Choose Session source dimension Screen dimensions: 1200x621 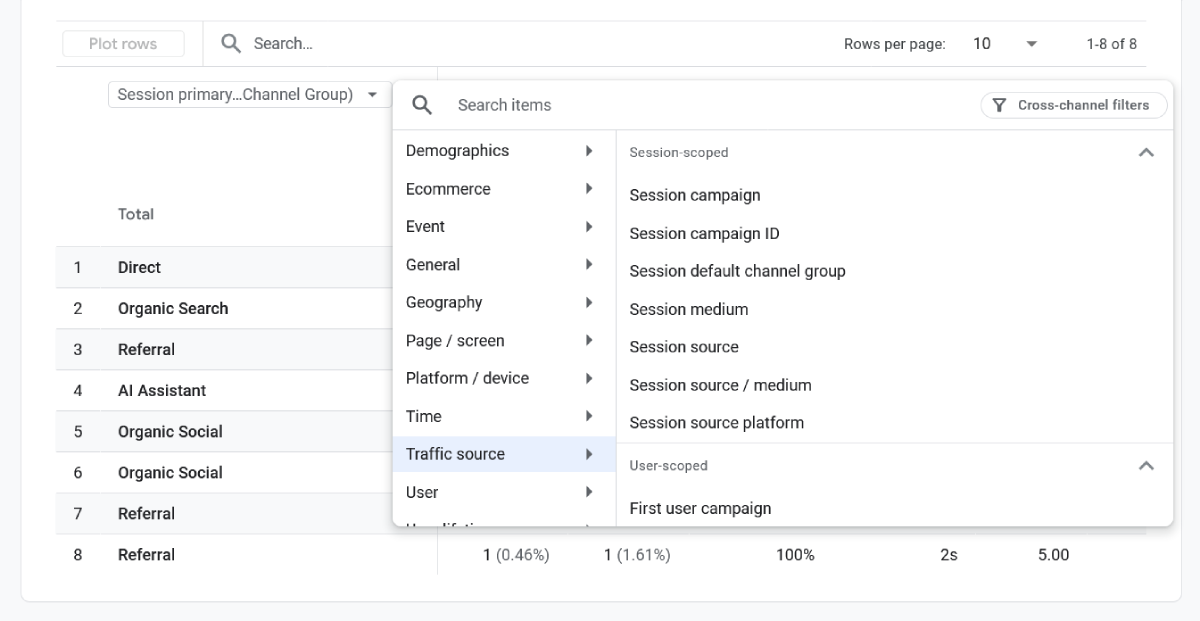684,347
